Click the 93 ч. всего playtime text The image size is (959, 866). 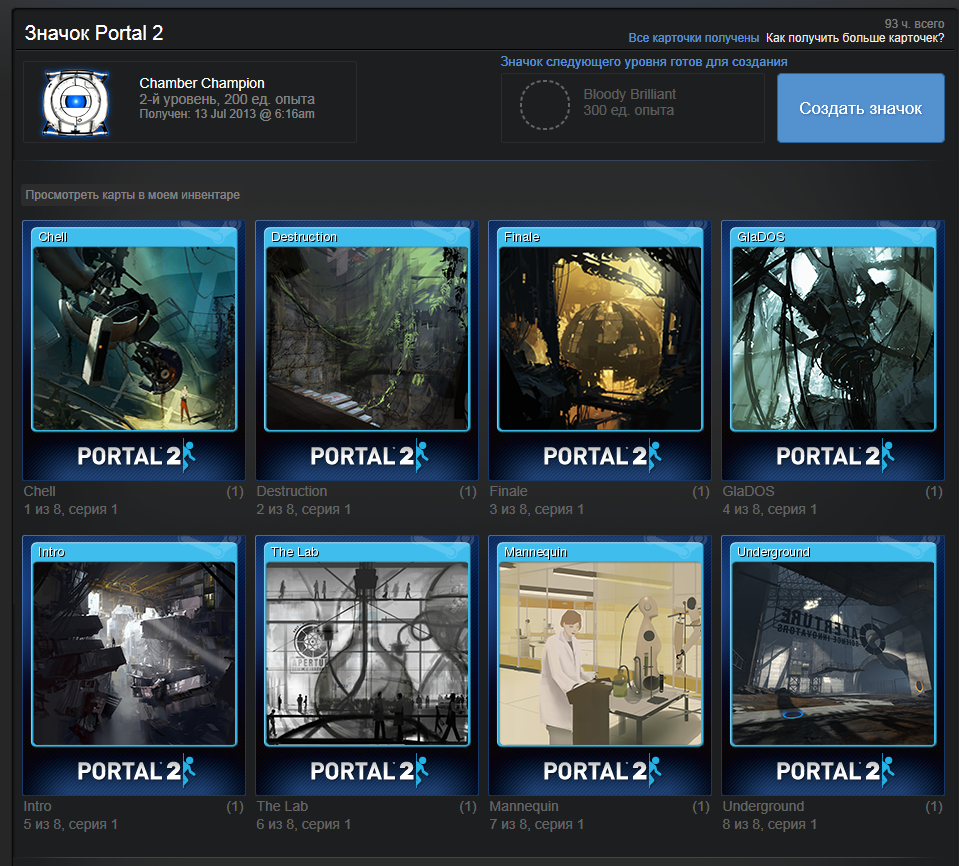point(914,24)
